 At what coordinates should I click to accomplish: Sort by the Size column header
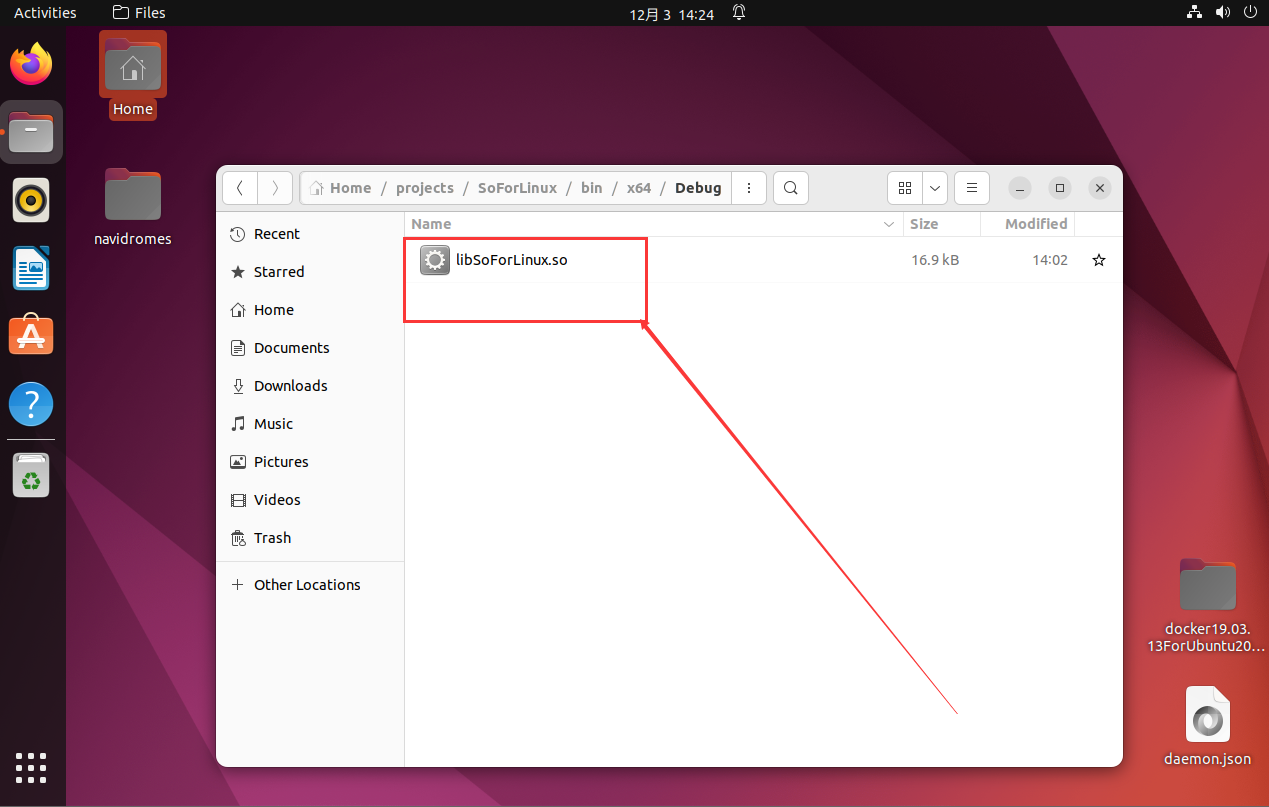click(x=941, y=224)
